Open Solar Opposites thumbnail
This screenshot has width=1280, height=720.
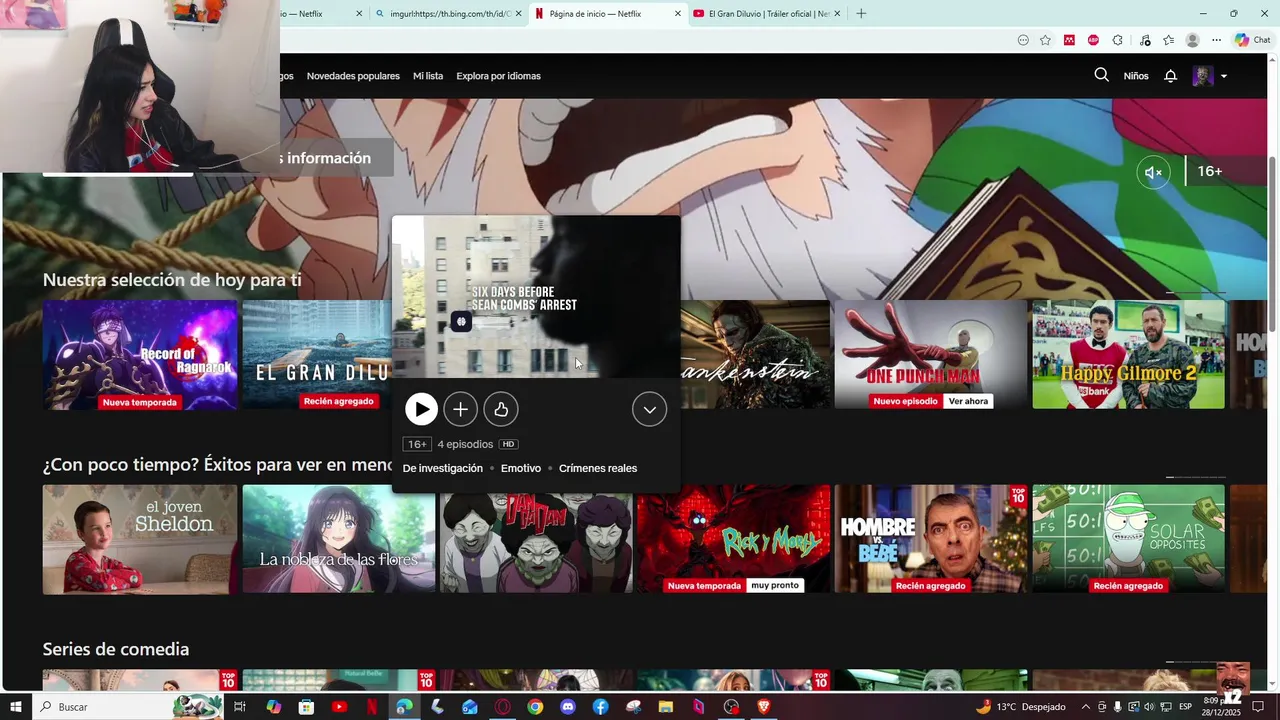[1128, 539]
